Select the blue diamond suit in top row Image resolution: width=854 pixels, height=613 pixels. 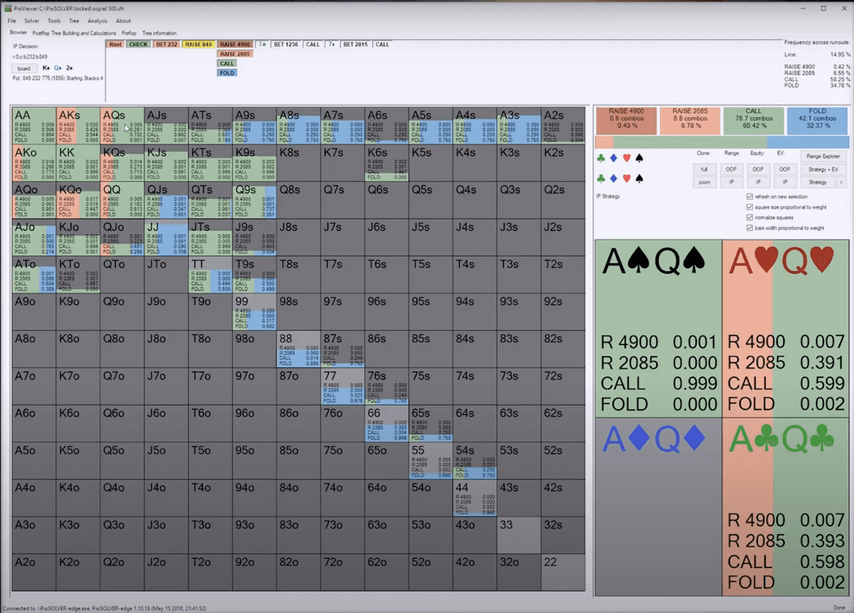pyautogui.click(x=613, y=158)
